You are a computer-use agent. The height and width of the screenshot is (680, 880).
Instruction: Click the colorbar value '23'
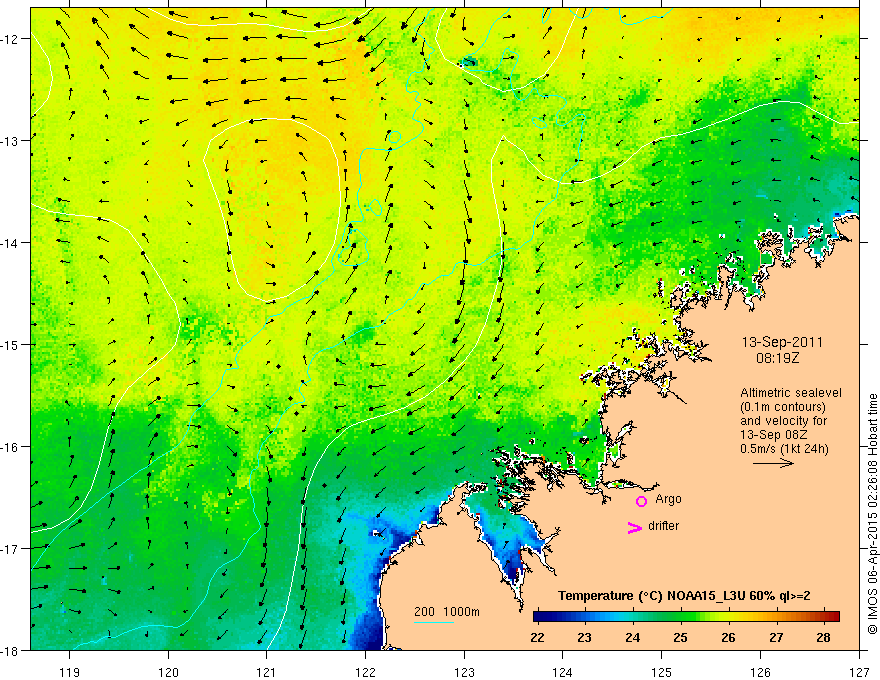pos(585,637)
